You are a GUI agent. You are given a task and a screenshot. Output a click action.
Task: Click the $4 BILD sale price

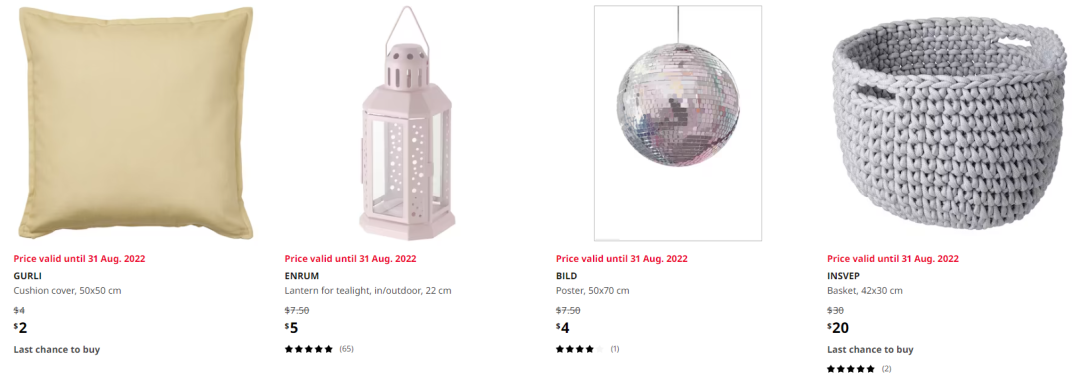click(563, 328)
